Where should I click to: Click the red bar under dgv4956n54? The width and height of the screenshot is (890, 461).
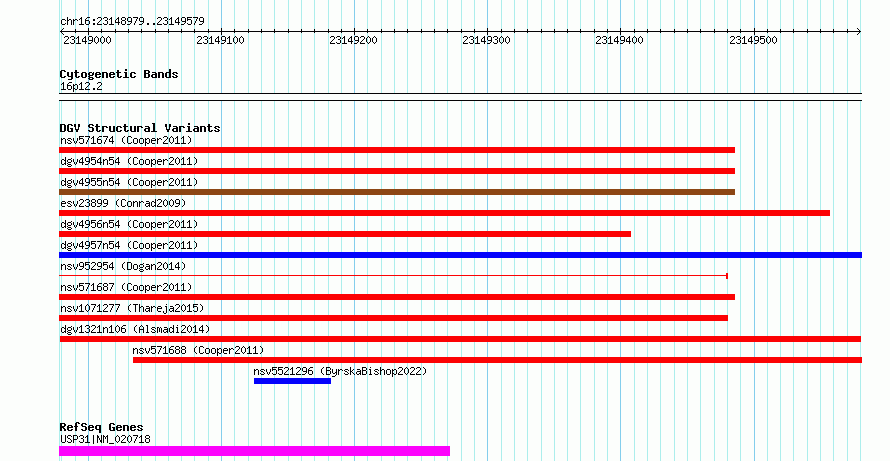point(345,234)
